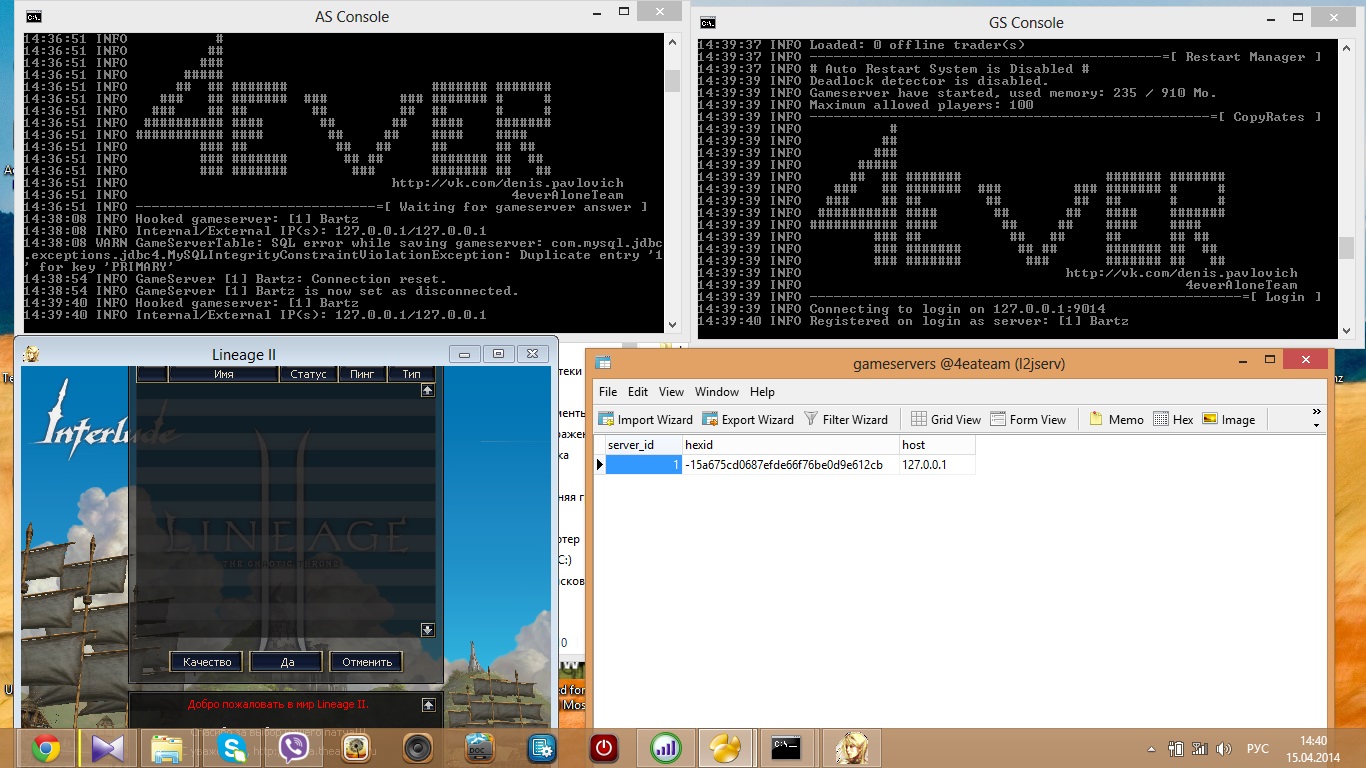Viewport: 1366px width, 768px height.
Task: Open network status icon in system tray
Action: point(1200,748)
